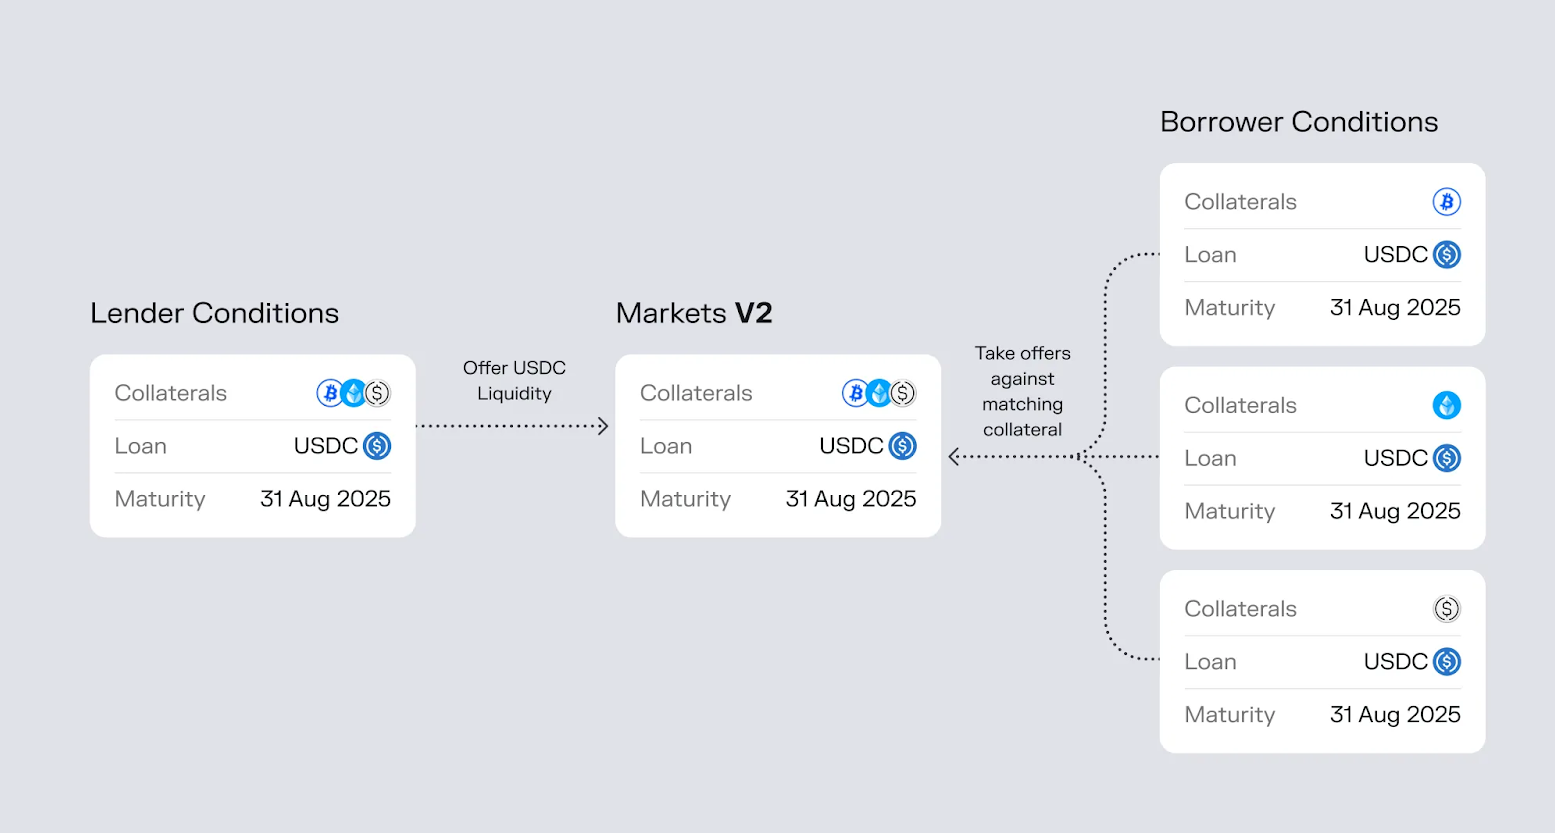Image resolution: width=1555 pixels, height=833 pixels.
Task: Click the arrowhead pointing into Markets V2 from Lender
Action: click(602, 426)
